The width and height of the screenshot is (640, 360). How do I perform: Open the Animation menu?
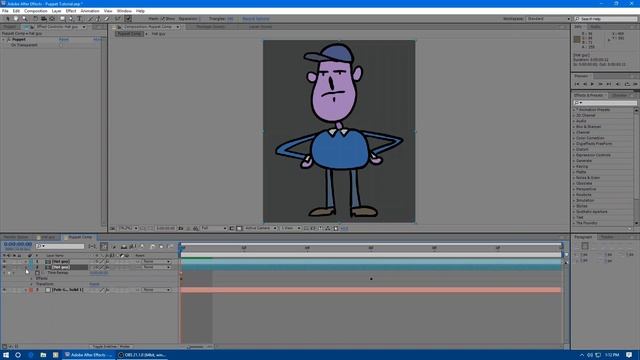tap(89, 11)
